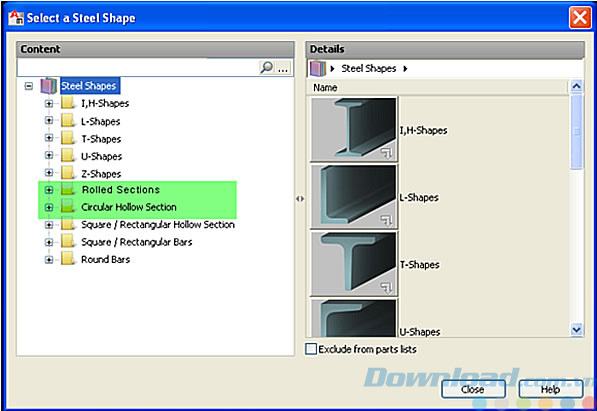Collapse the Steel Shapes root node
Viewport: 597px width, 411px height.
(x=29, y=86)
